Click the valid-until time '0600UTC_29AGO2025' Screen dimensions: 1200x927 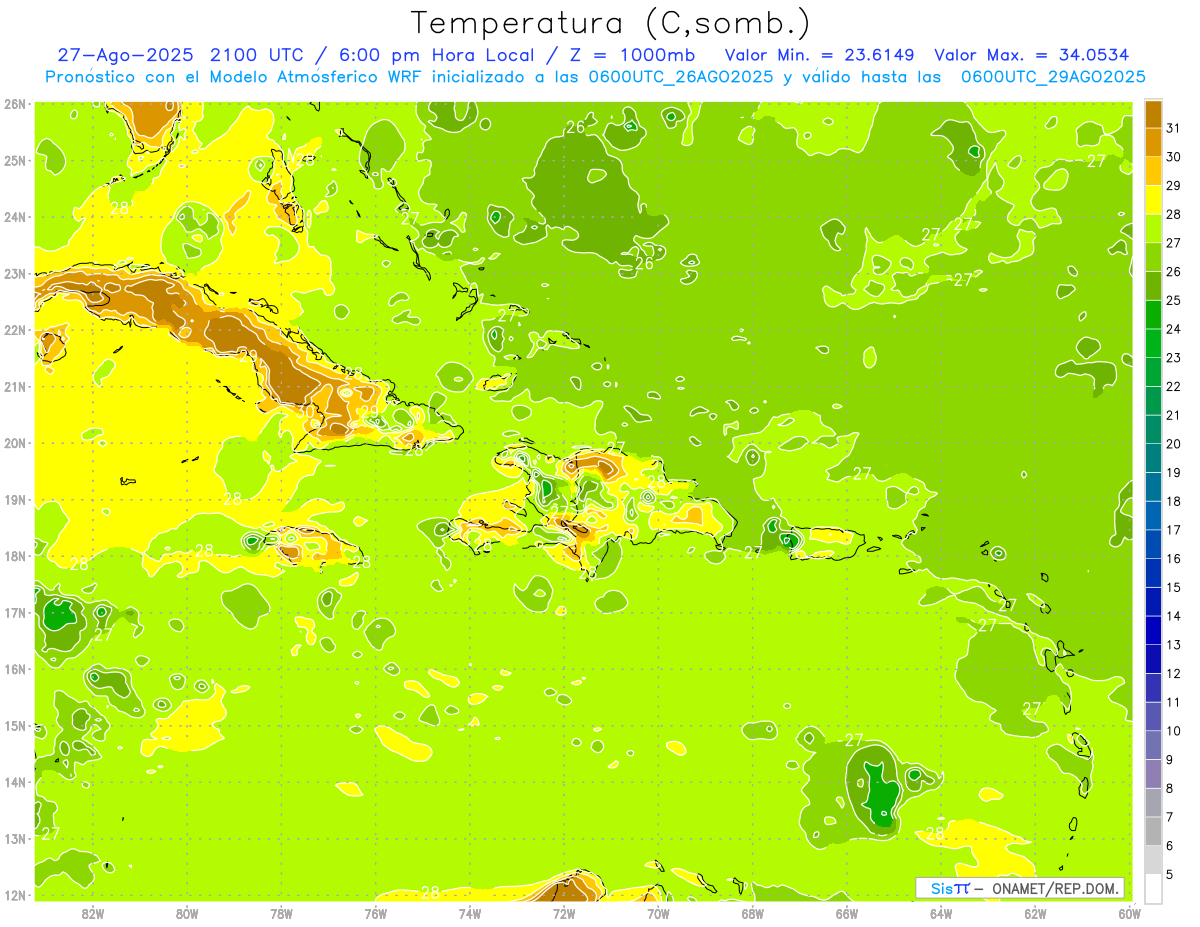coord(1053,77)
